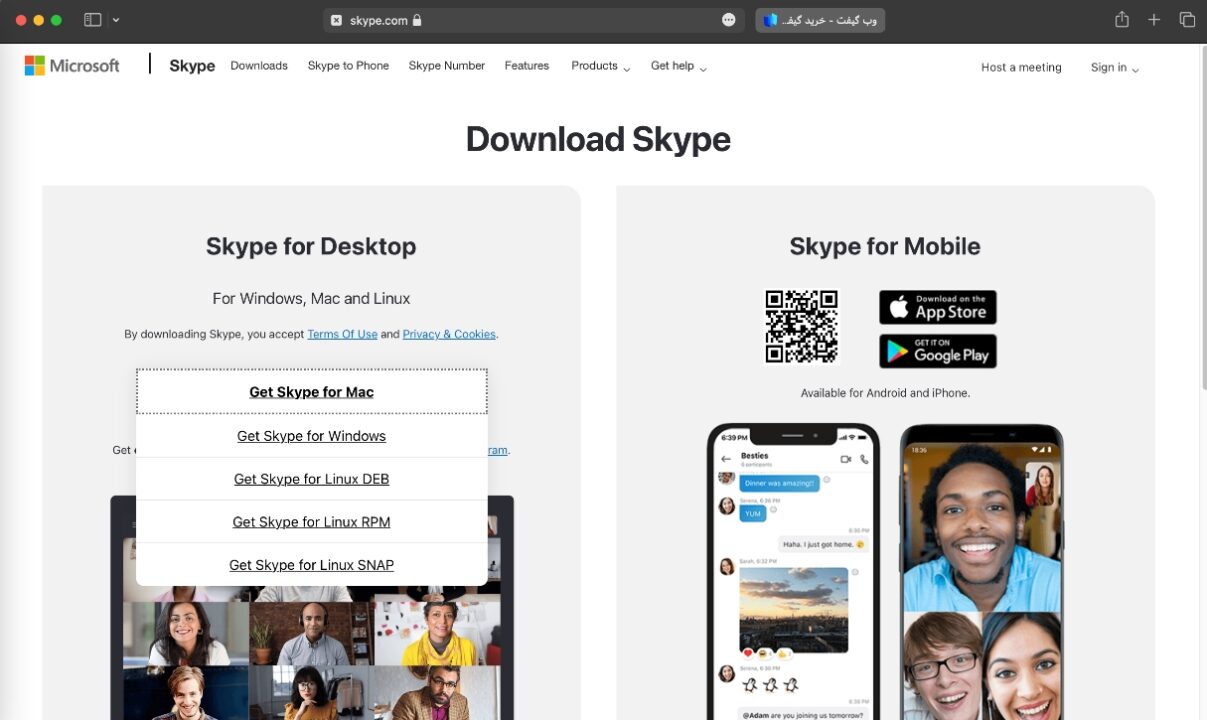Expand the Get help dropdown
This screenshot has width=1207, height=720.
pos(678,66)
